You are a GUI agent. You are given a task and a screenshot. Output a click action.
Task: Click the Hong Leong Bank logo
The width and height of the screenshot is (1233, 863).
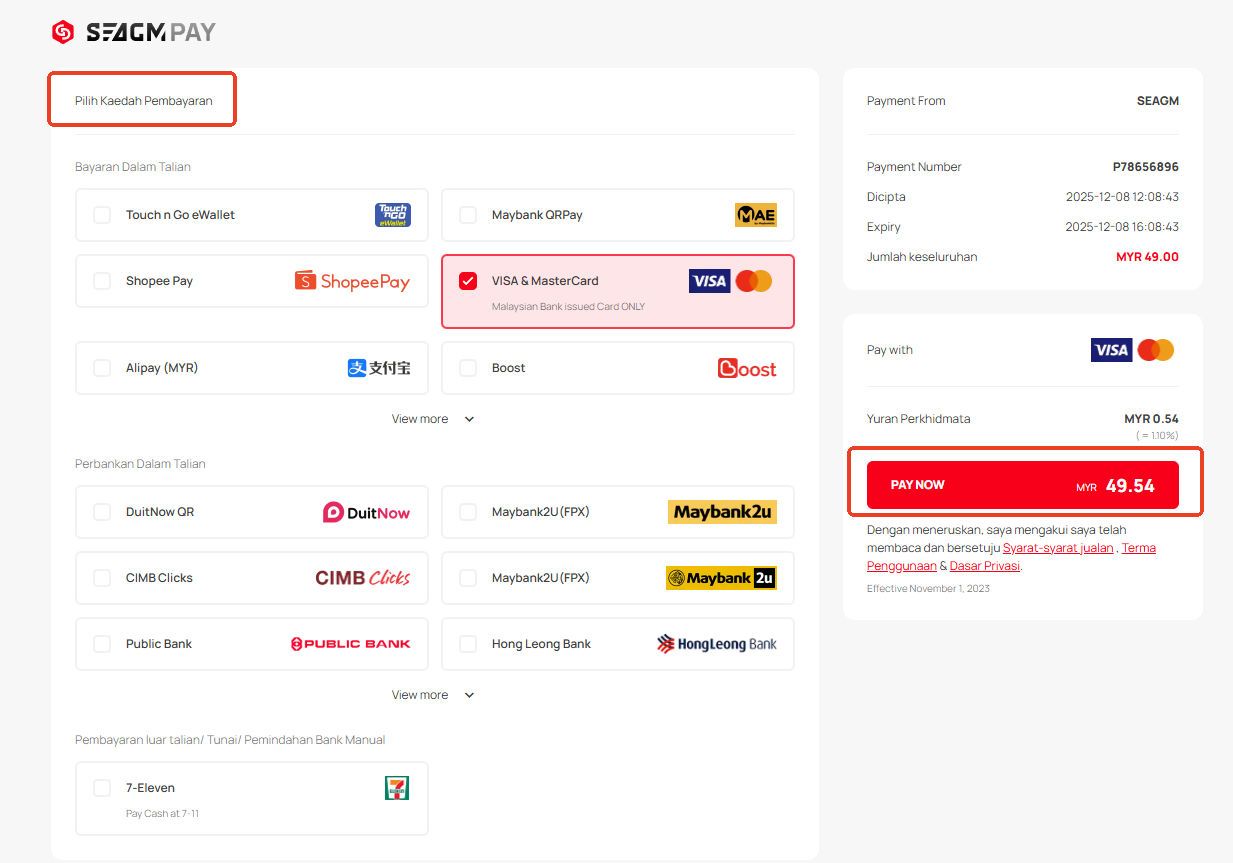click(x=716, y=644)
